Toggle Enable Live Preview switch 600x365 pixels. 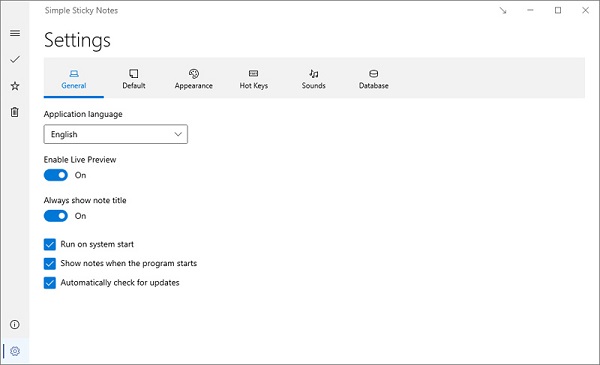click(x=56, y=175)
